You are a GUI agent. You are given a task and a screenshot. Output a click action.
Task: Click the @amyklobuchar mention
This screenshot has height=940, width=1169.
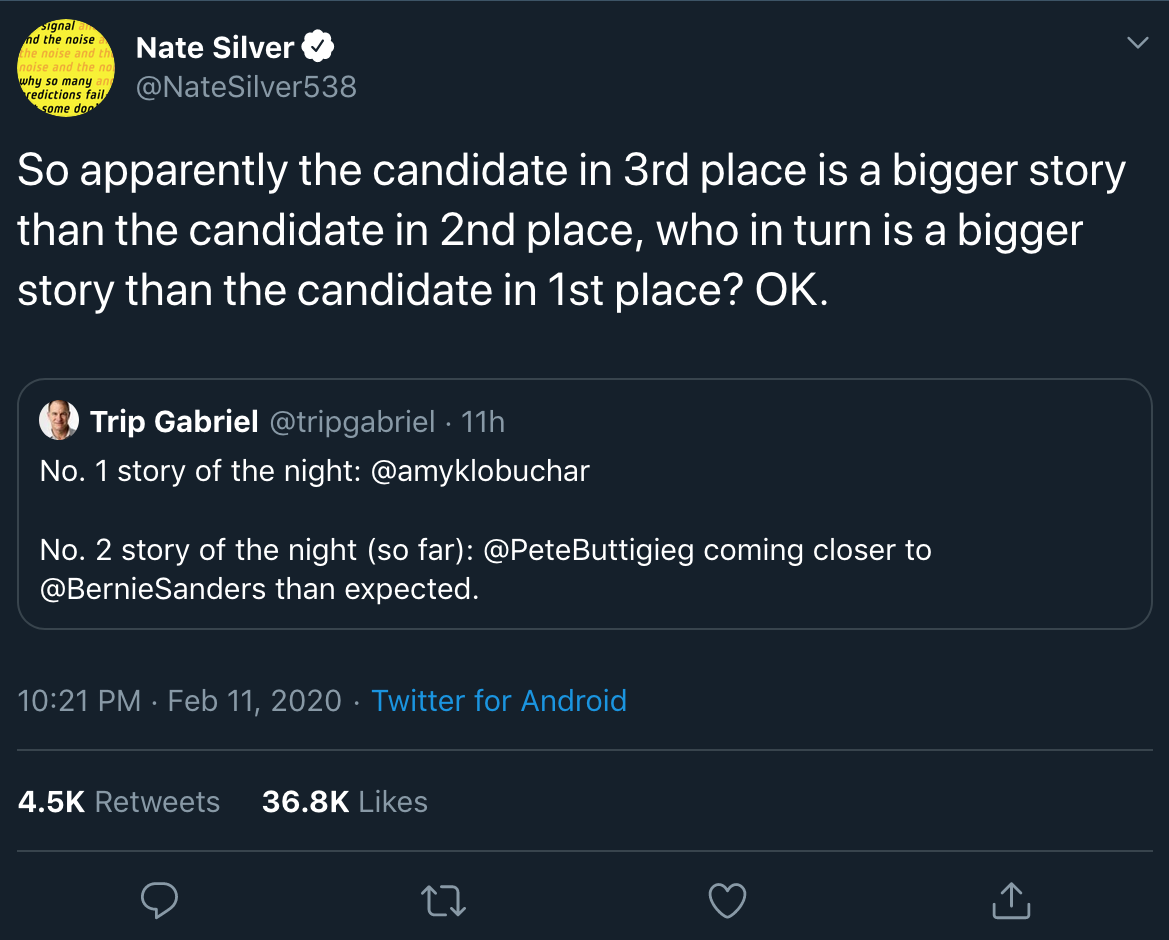coord(480,471)
